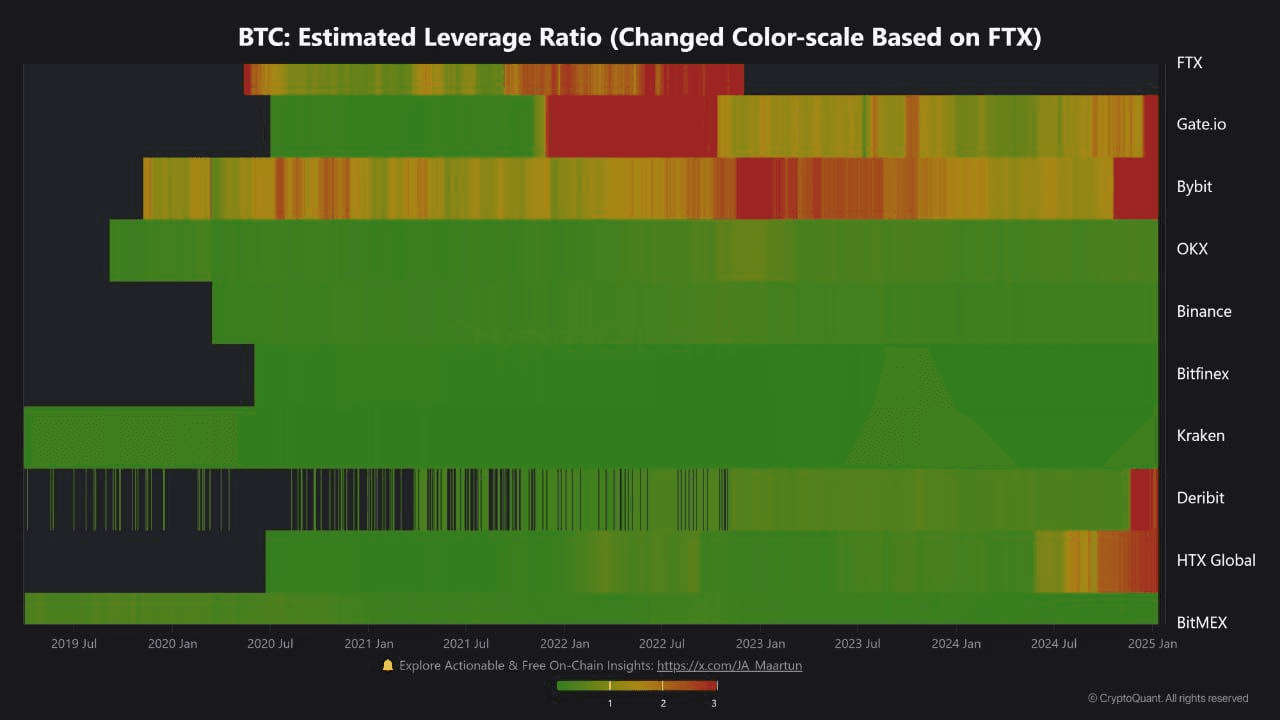The width and height of the screenshot is (1280, 720).
Task: Select the Deribit exchange label
Action: pos(1200,498)
